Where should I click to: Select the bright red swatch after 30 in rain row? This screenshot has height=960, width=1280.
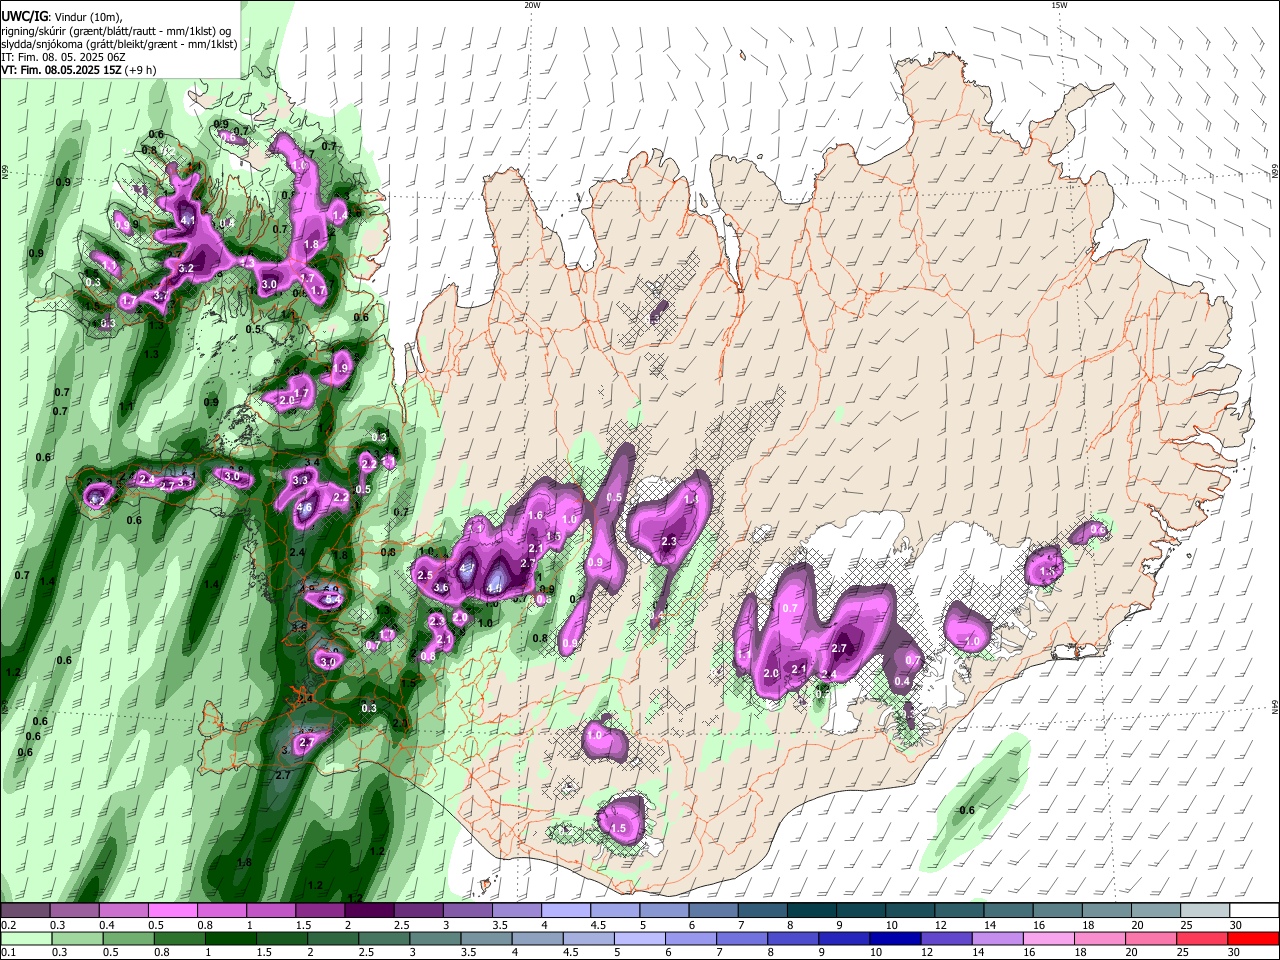tap(1254, 938)
